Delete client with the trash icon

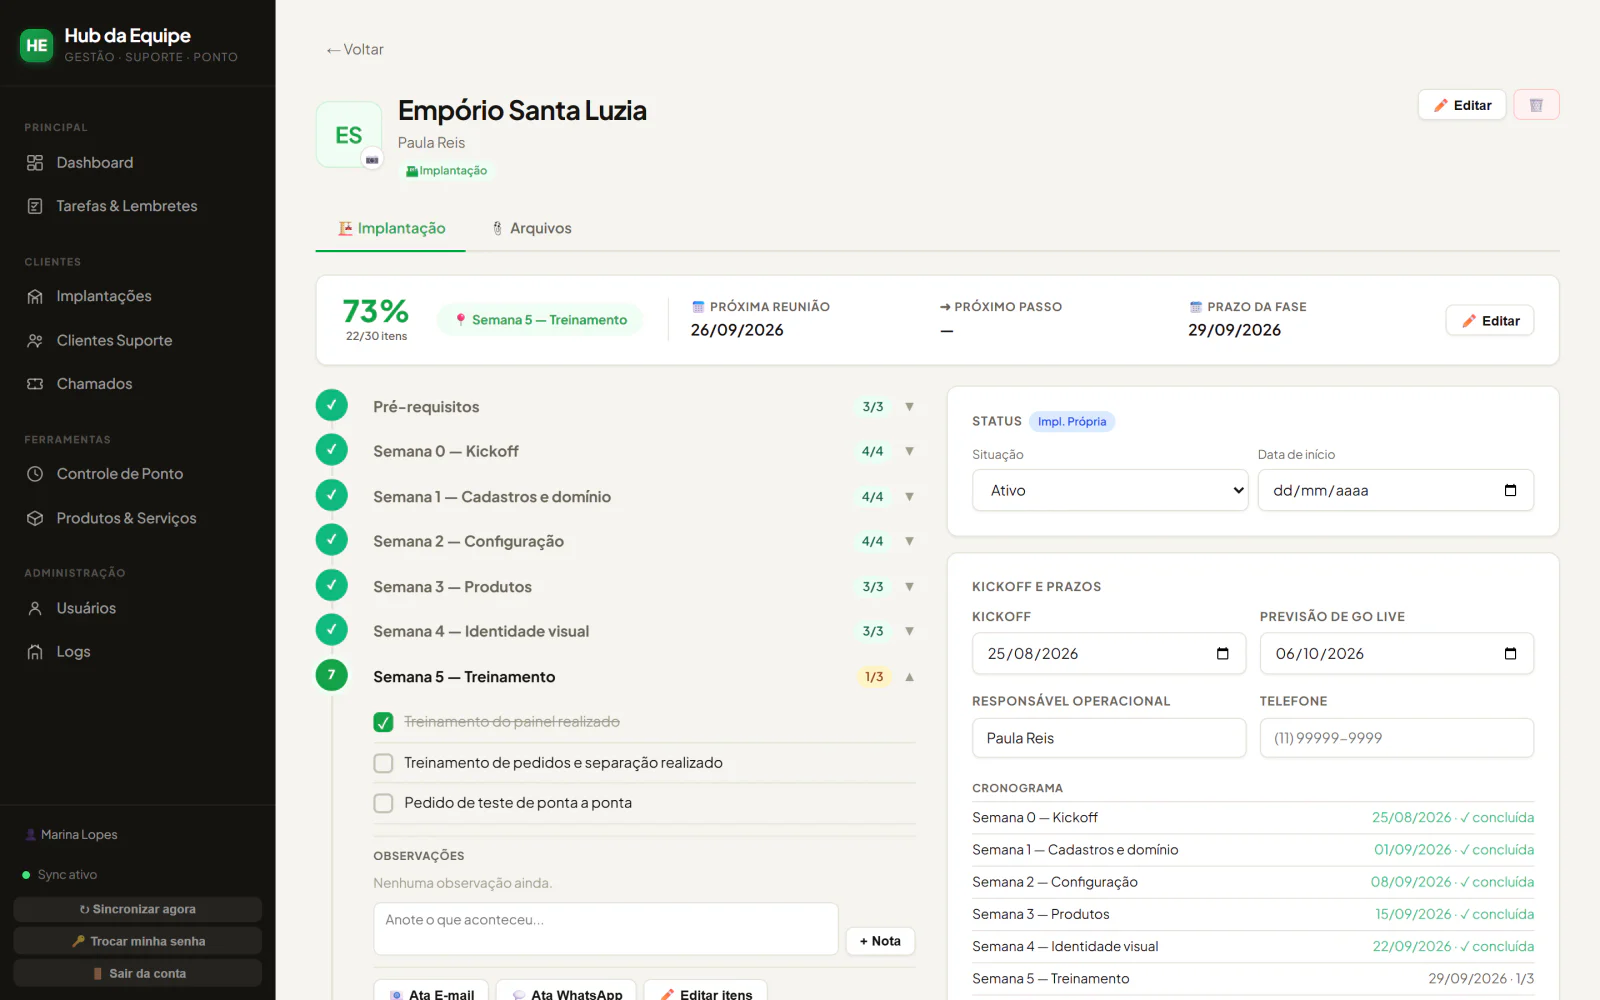[x=1536, y=105]
